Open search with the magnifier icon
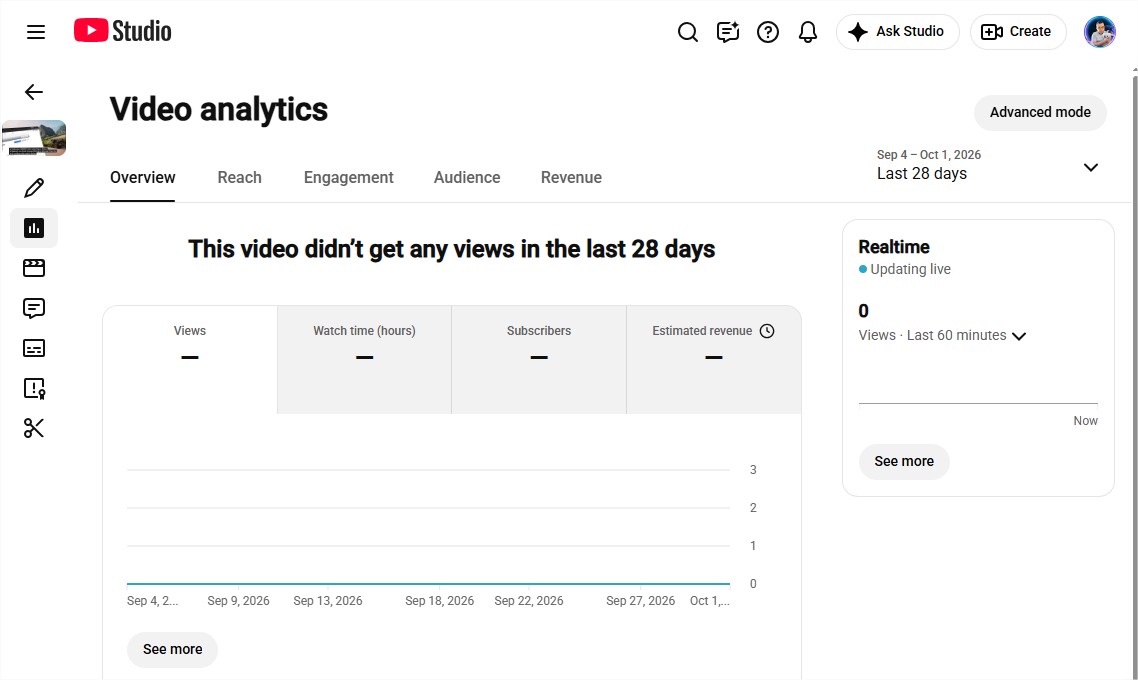Viewport: 1138px width, 680px height. (687, 32)
